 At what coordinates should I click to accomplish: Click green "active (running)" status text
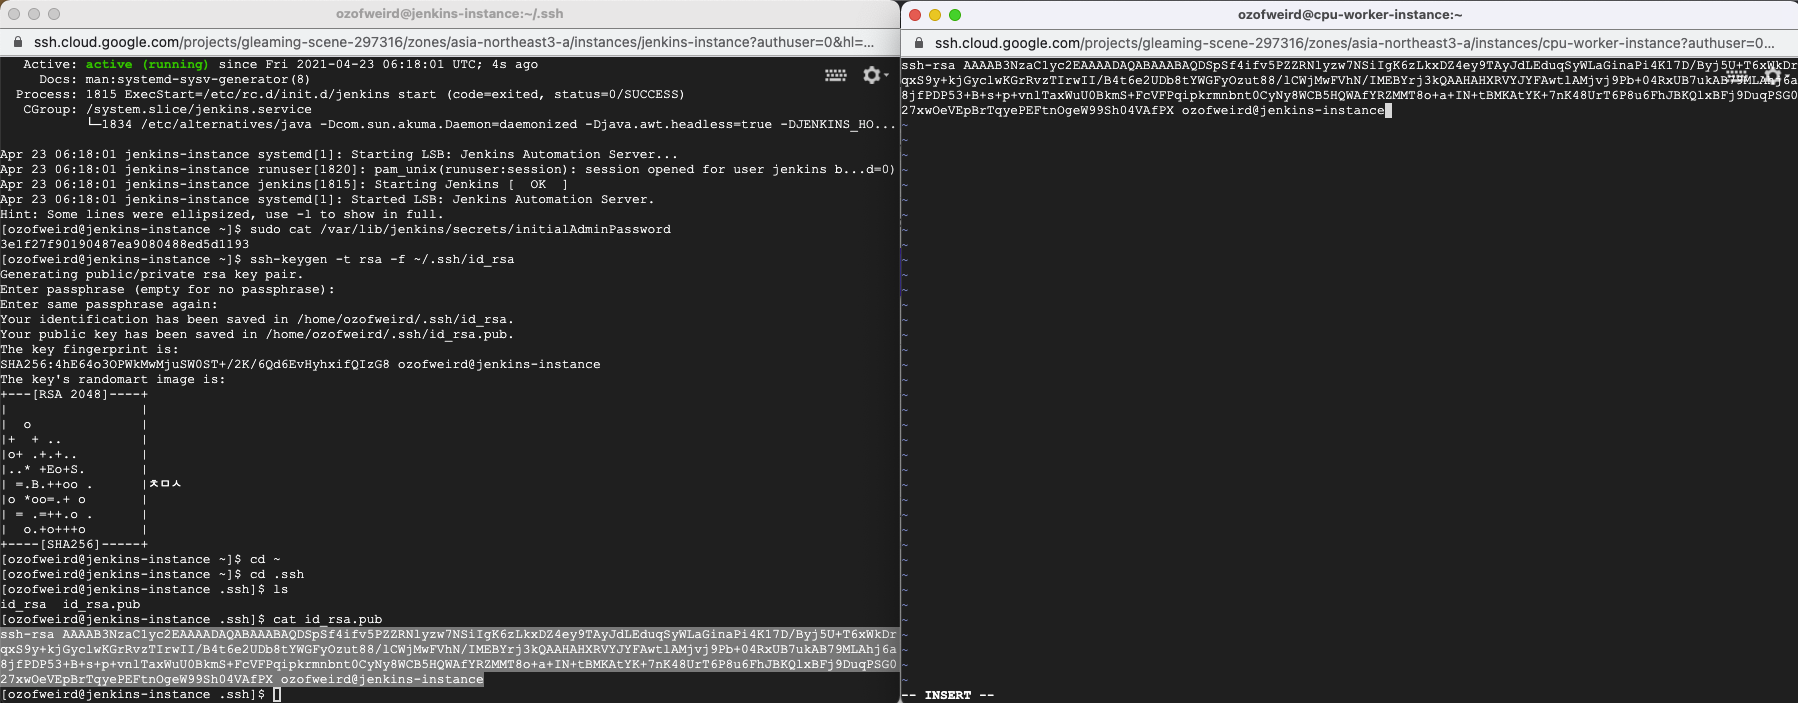[147, 64]
